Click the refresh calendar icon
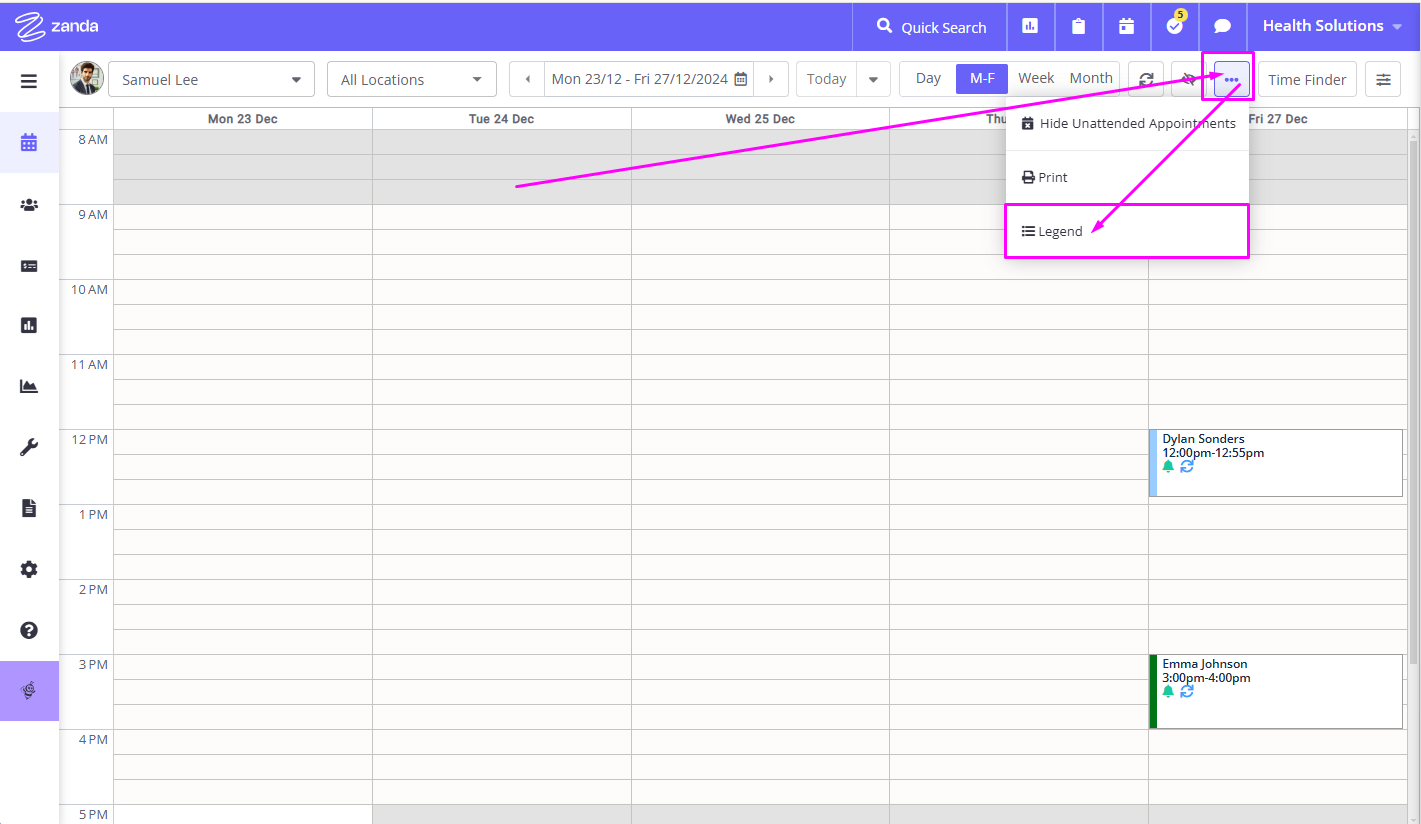Image resolution: width=1421 pixels, height=824 pixels. (x=1146, y=79)
